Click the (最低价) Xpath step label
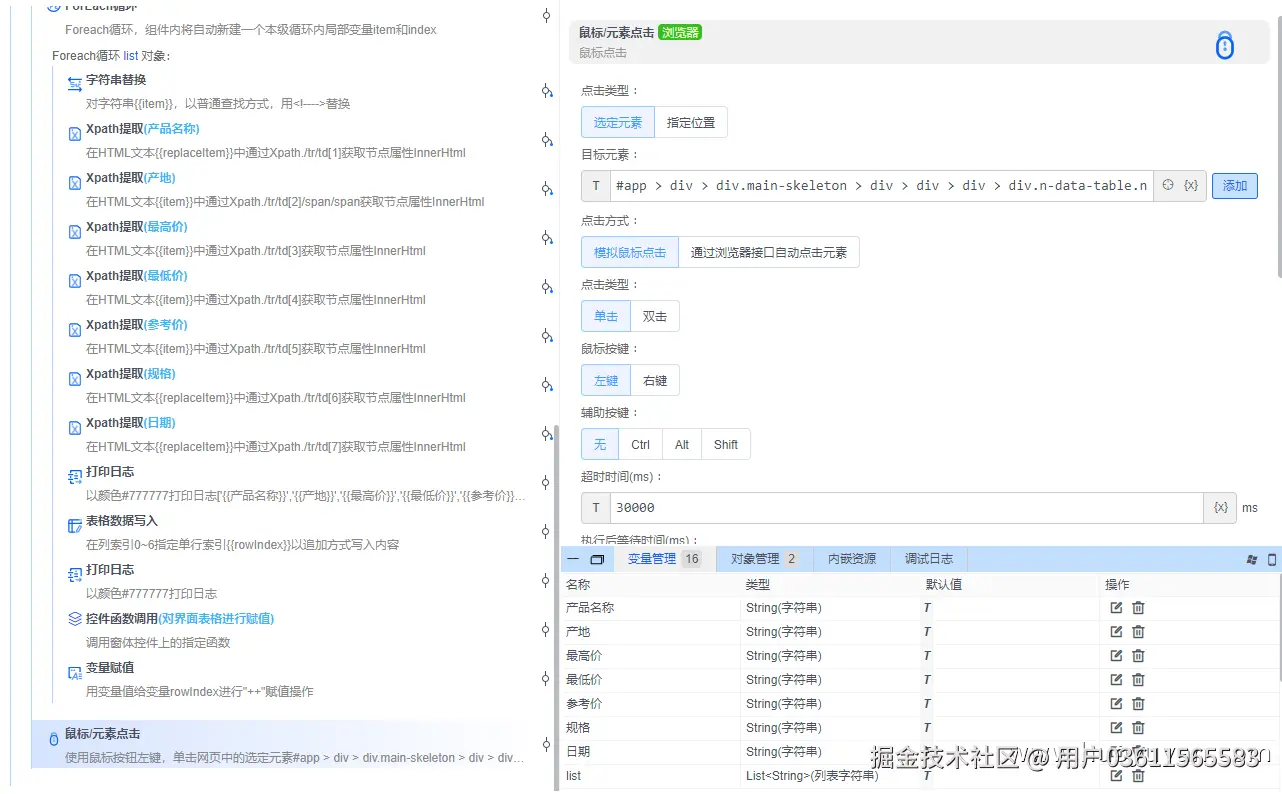 [x=166, y=276]
